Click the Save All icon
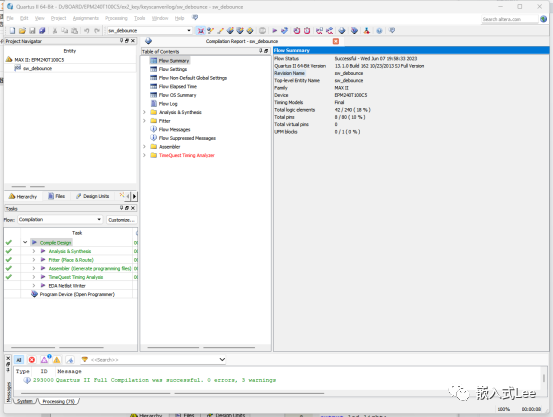The height and width of the screenshot is (417, 553). point(42,31)
